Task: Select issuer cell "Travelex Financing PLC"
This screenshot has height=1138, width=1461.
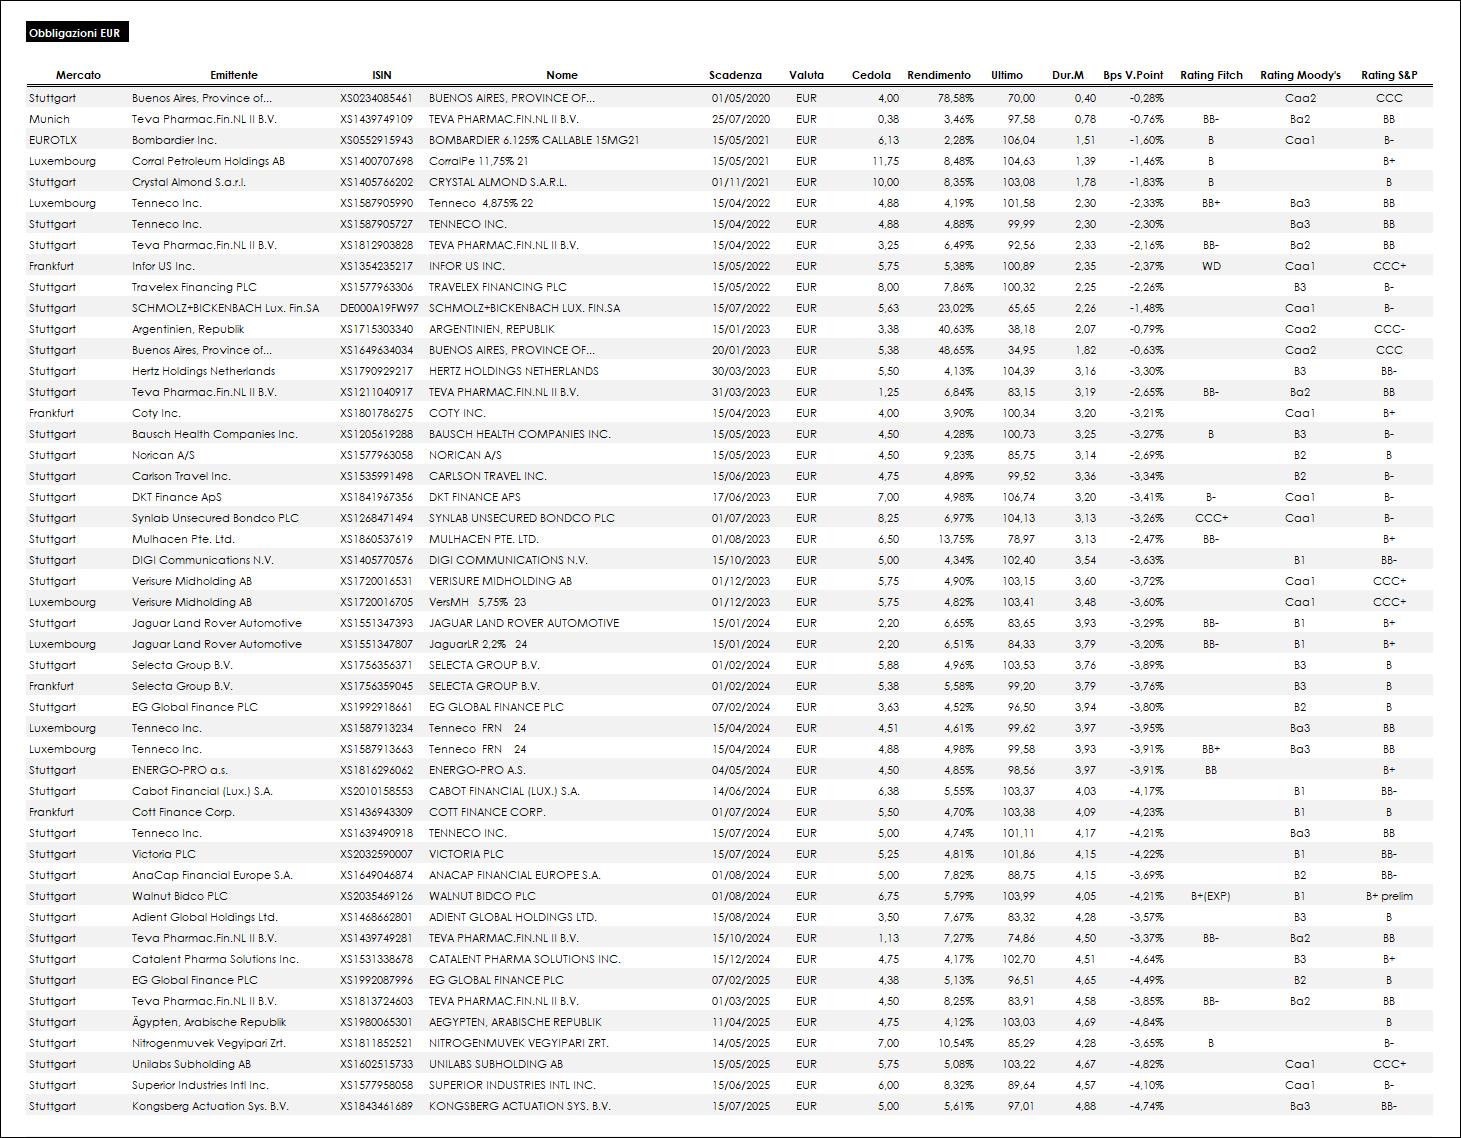Action: pos(194,287)
